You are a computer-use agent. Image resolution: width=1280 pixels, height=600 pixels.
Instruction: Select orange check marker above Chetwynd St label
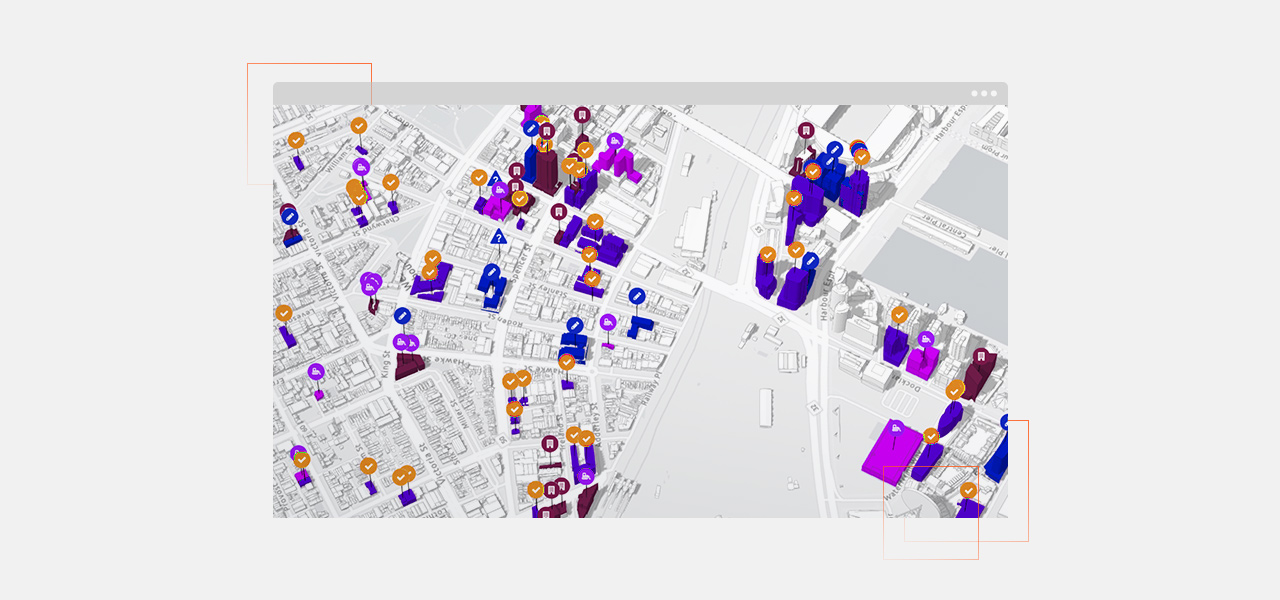tap(391, 182)
